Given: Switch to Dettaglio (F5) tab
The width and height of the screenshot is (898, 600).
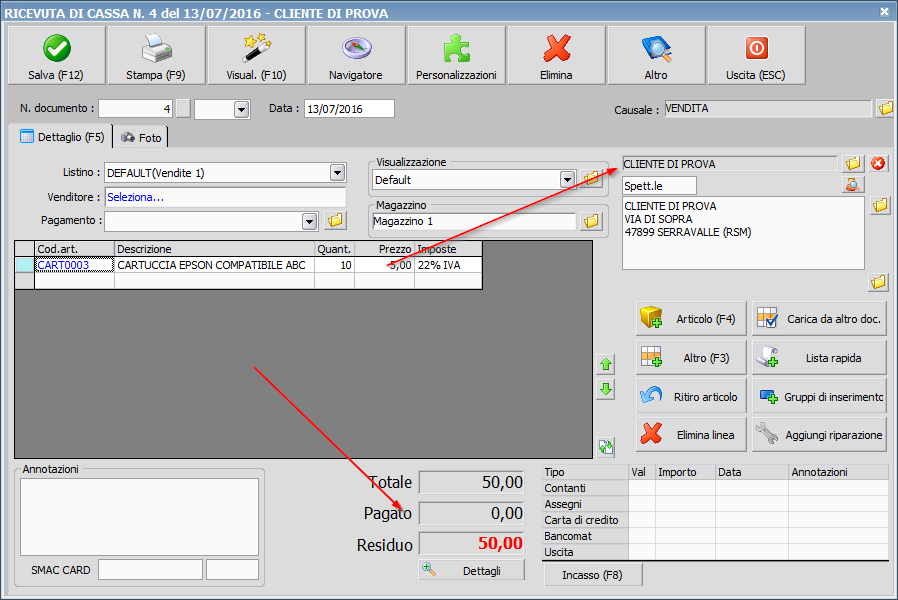Looking at the screenshot, I should click(x=62, y=137).
